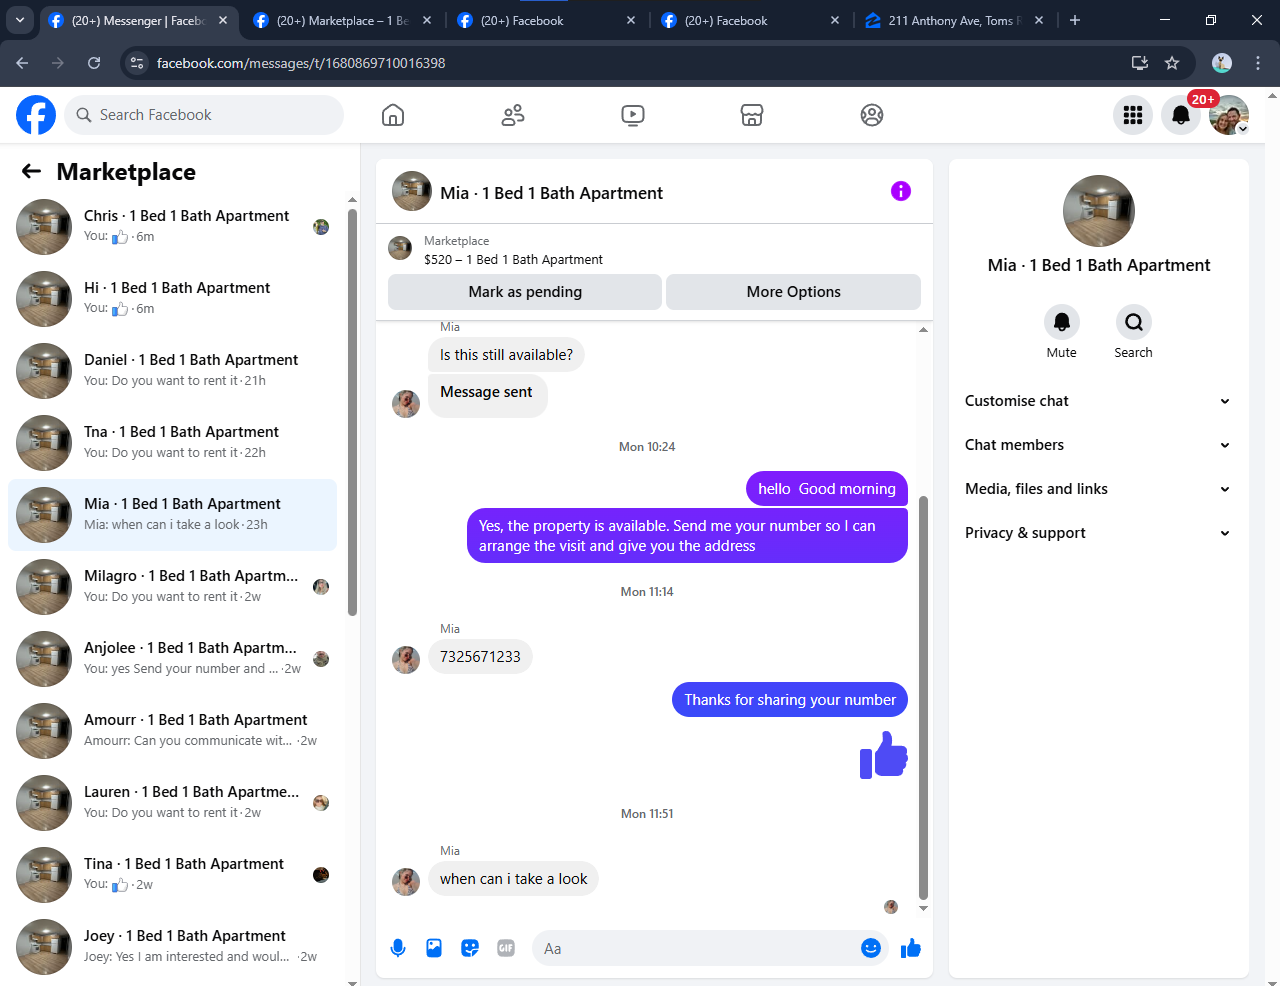Click the Facebook logo
This screenshot has width=1280, height=986.
36,115
